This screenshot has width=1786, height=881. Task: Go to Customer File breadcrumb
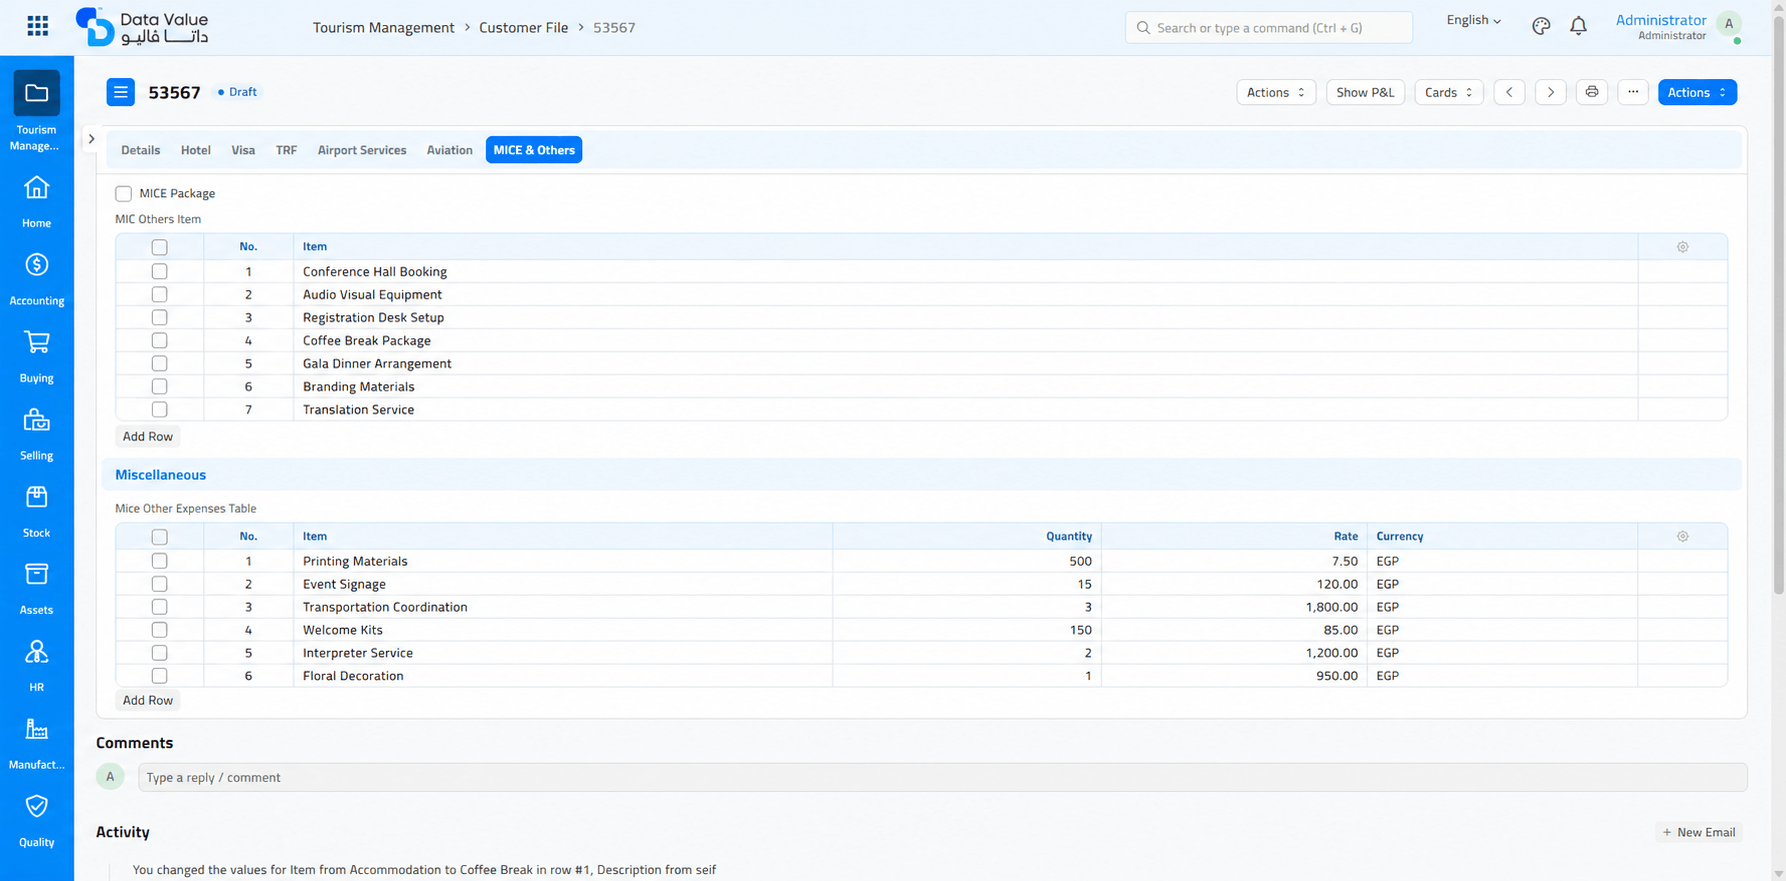[523, 28]
